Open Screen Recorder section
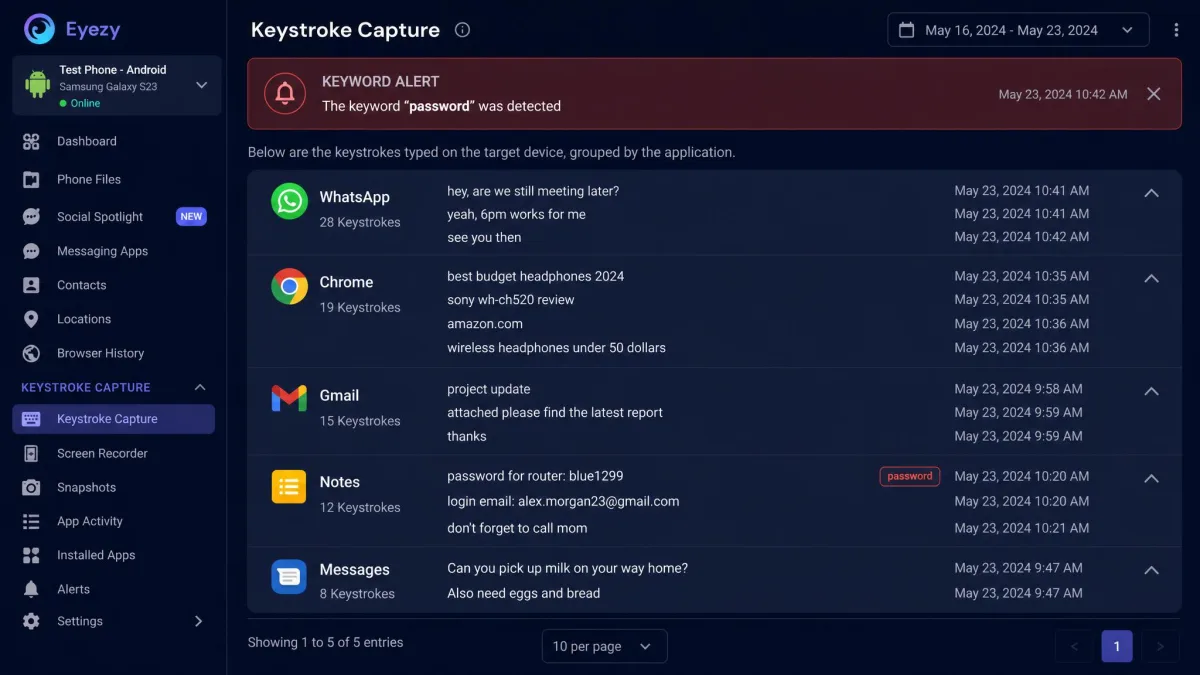The image size is (1200, 675). (102, 453)
